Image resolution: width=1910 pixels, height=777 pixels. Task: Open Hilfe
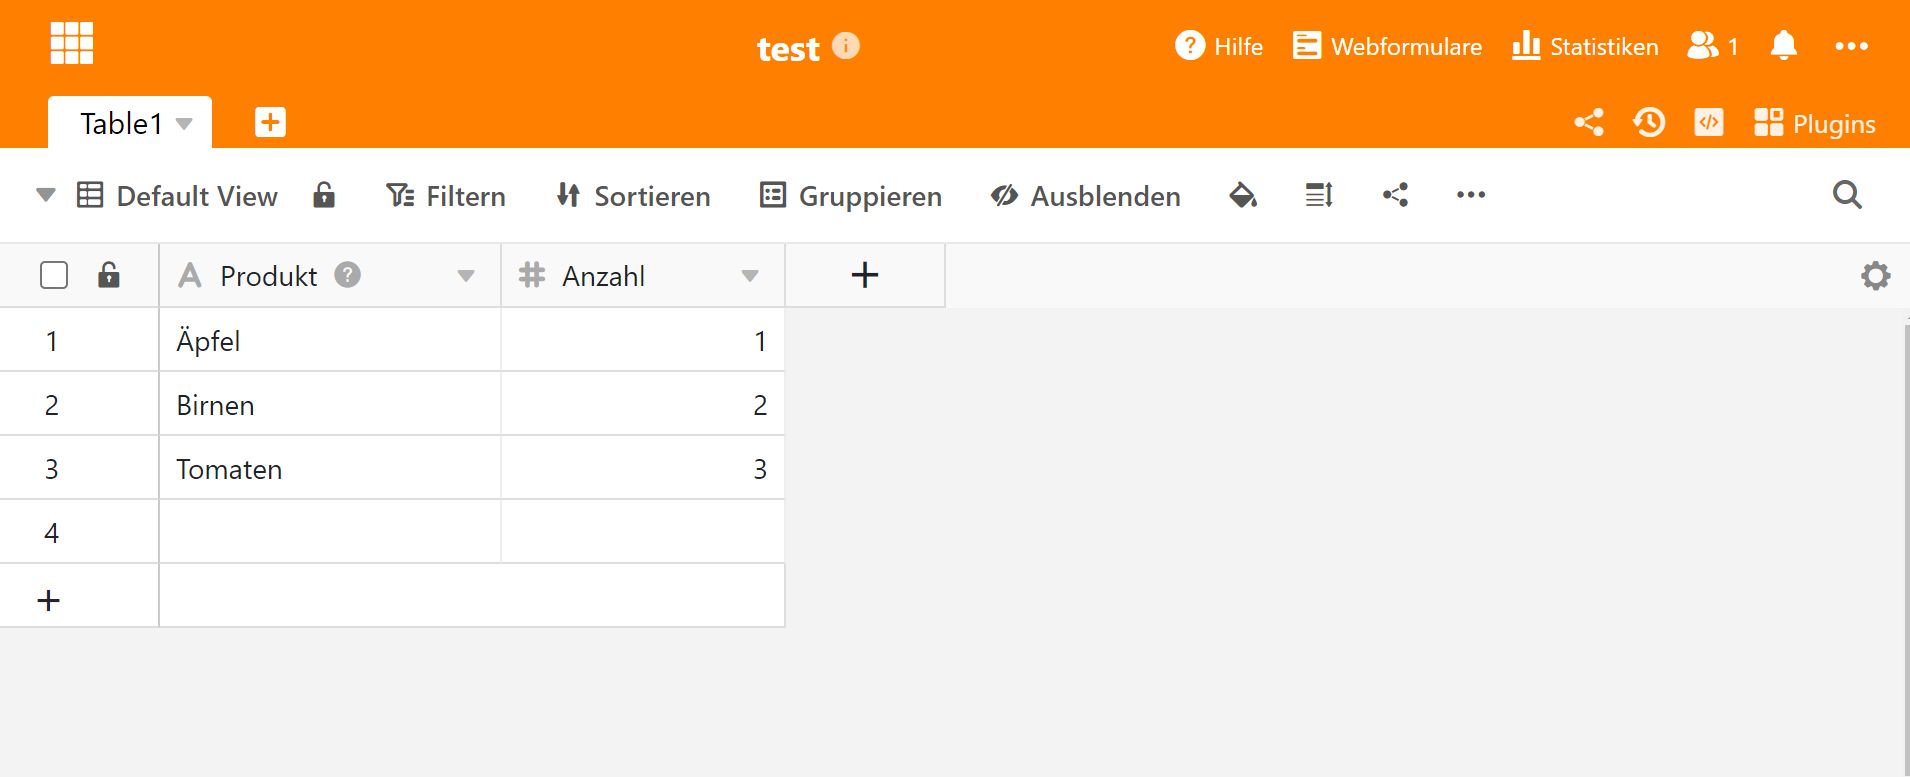click(1219, 46)
